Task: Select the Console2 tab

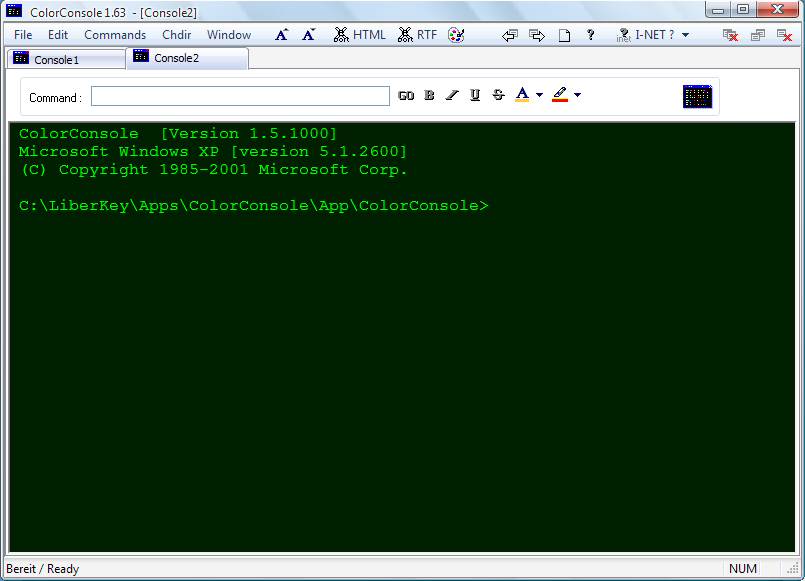Action: click(187, 58)
